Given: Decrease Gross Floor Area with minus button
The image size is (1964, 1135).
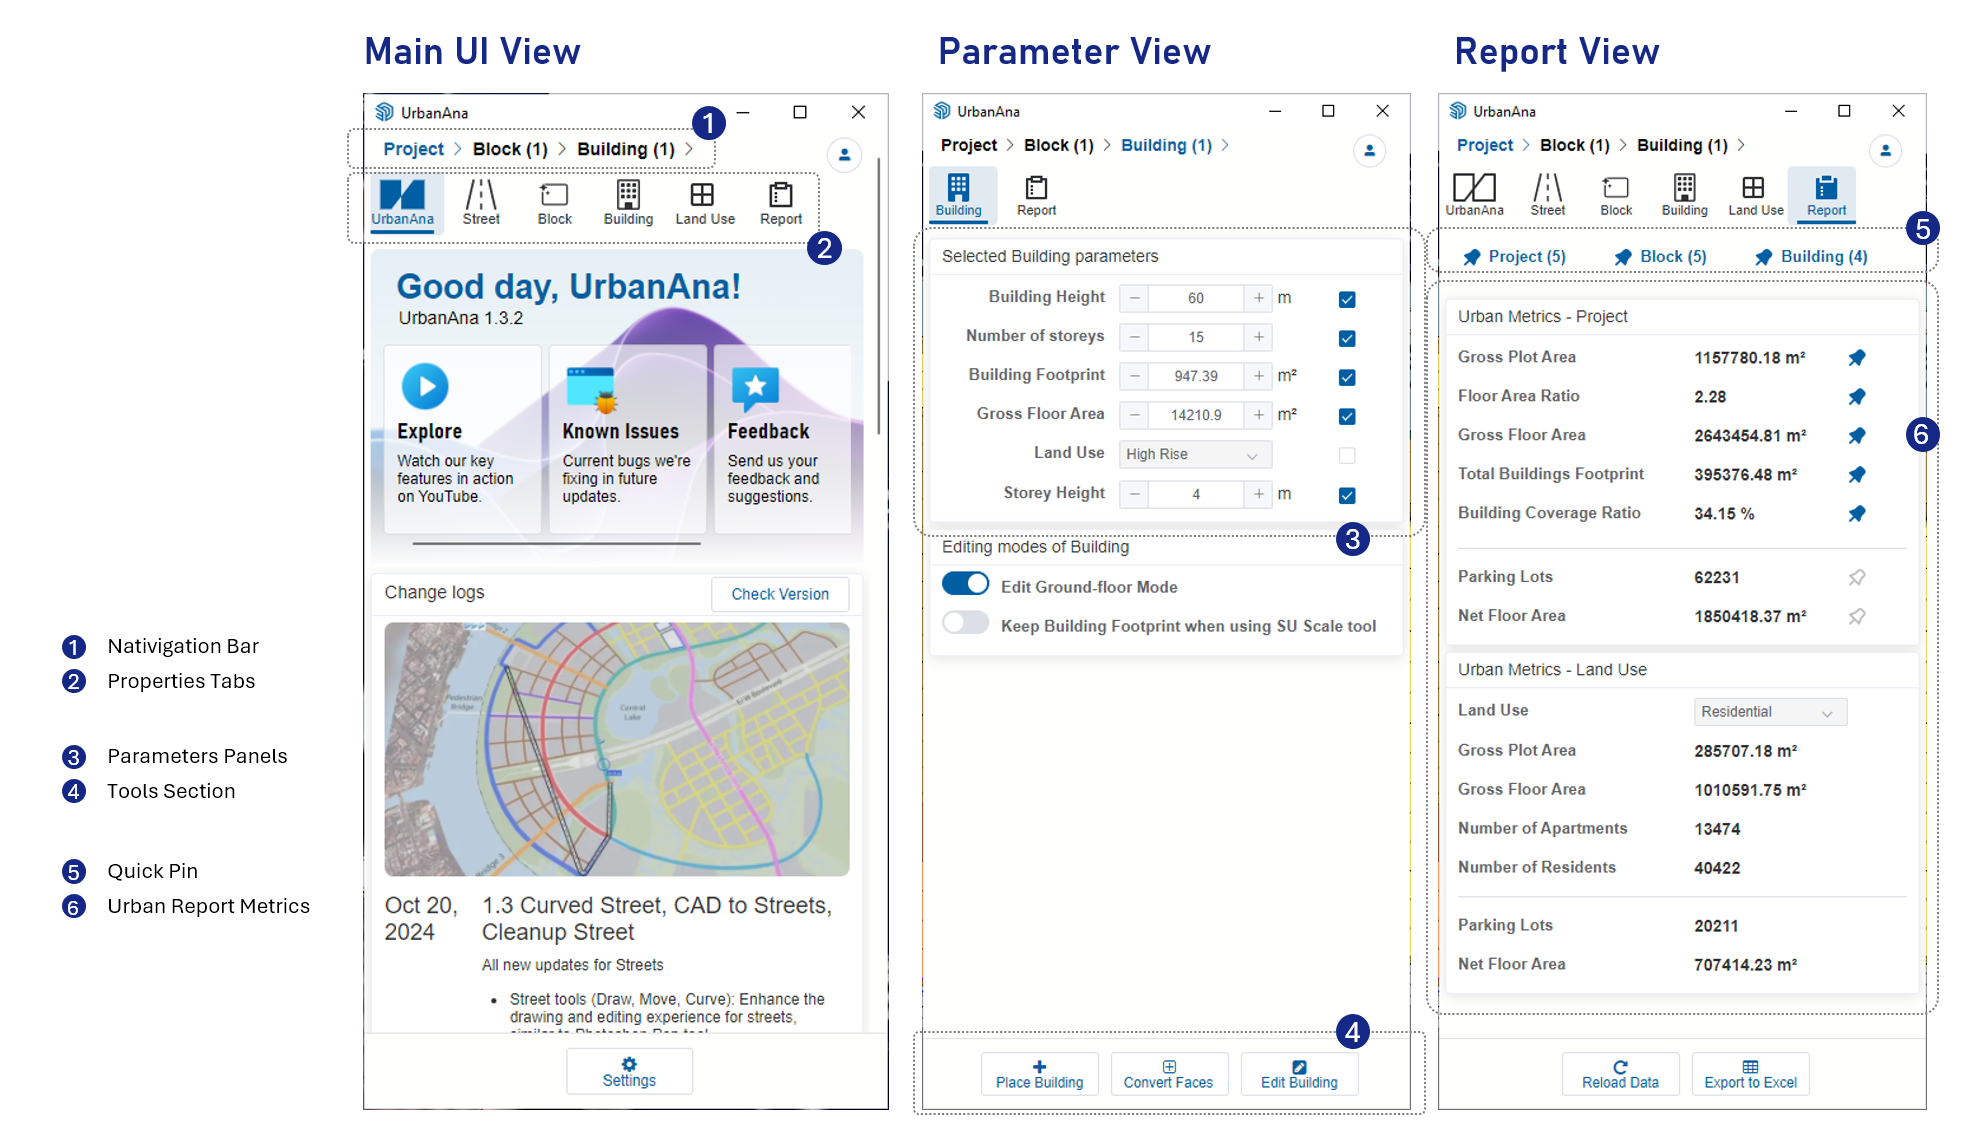Looking at the screenshot, I should coord(1134,415).
